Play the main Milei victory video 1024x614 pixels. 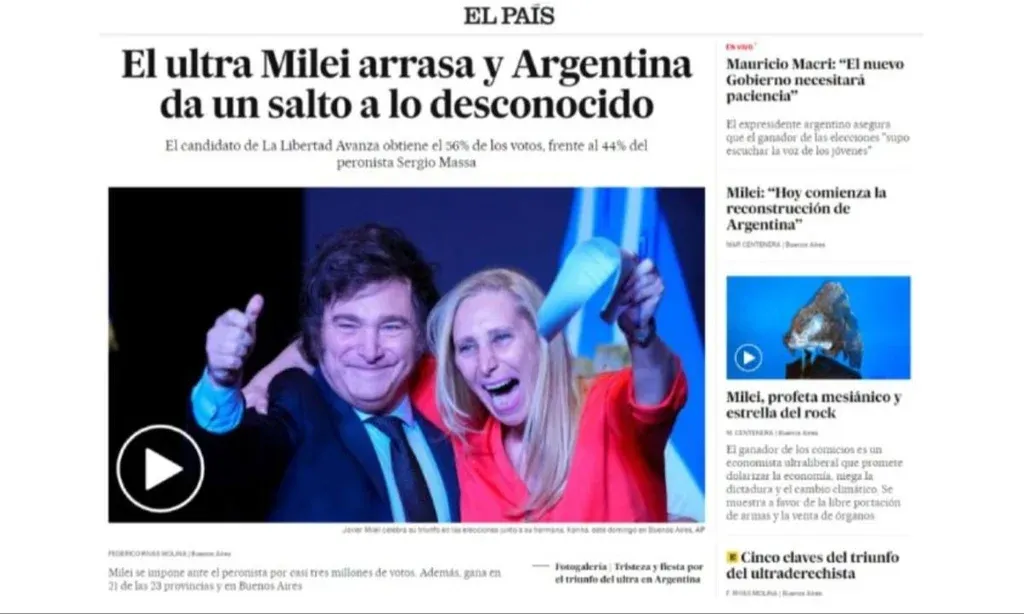coord(160,468)
